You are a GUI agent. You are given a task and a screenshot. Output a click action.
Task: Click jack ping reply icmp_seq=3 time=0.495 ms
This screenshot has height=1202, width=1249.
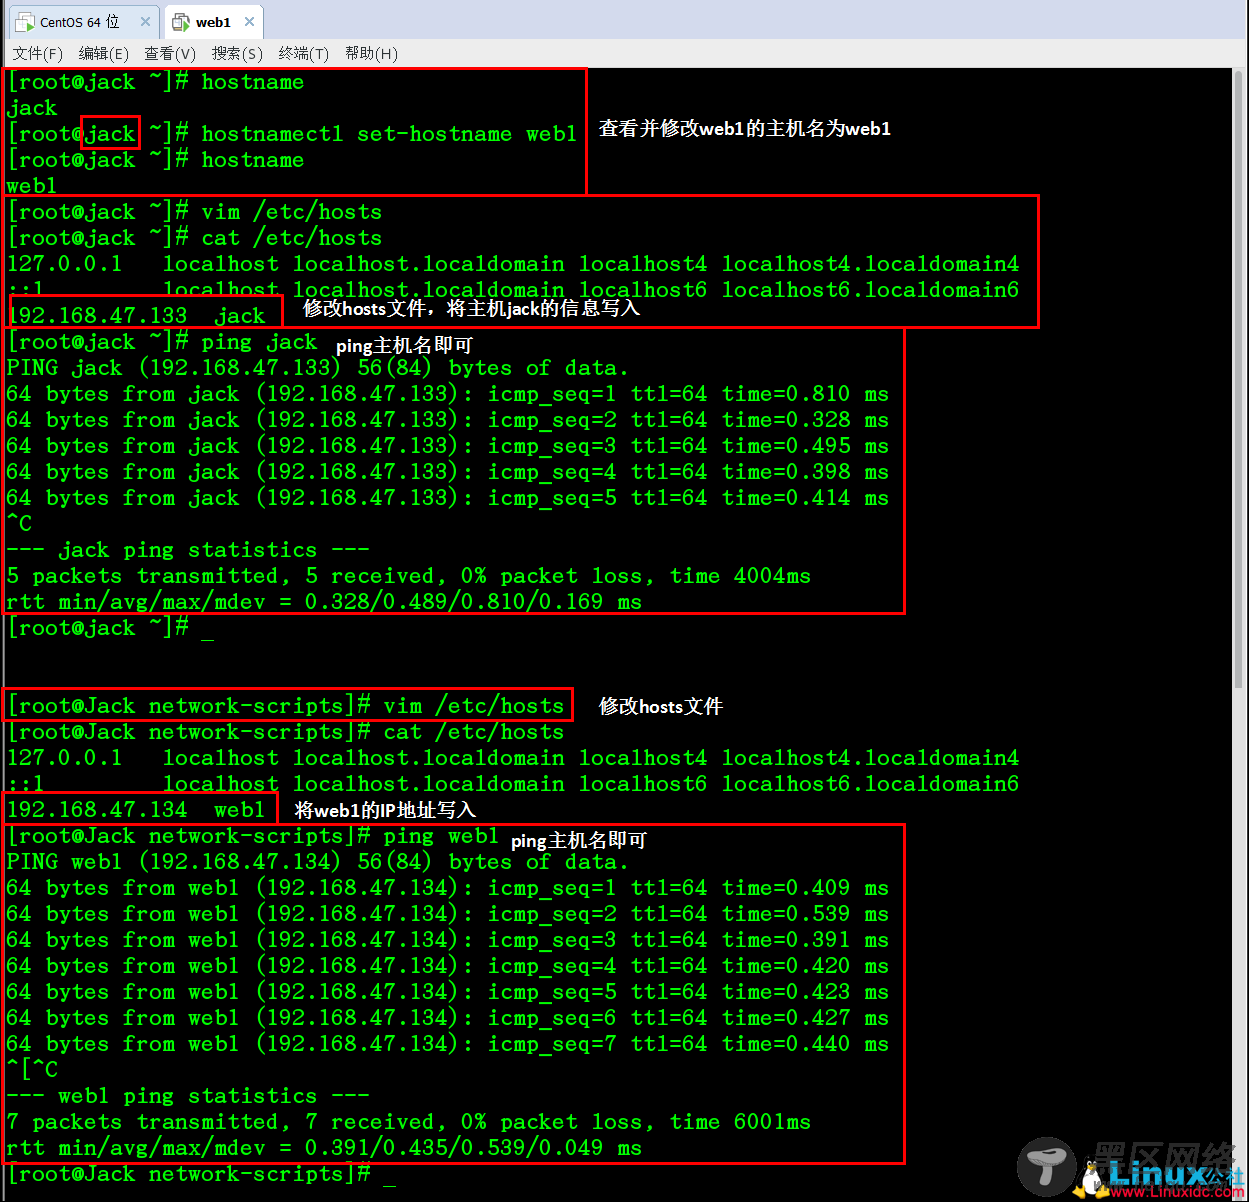(448, 446)
